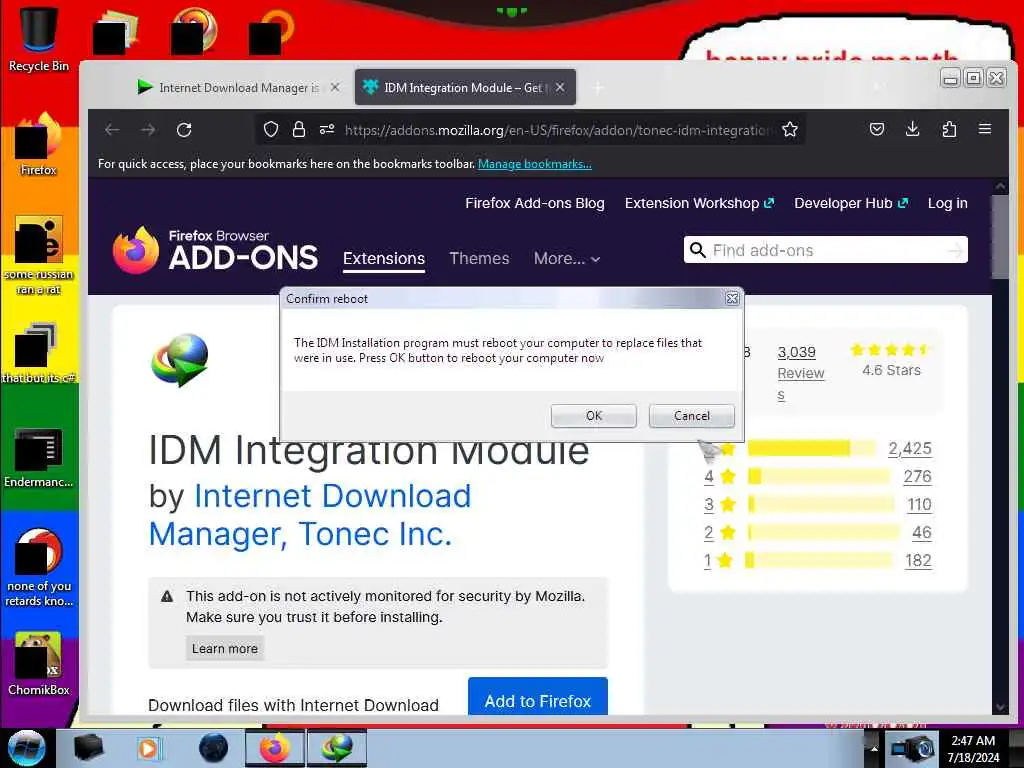
Task: Click the Add to Firefox button
Action: coord(537,697)
